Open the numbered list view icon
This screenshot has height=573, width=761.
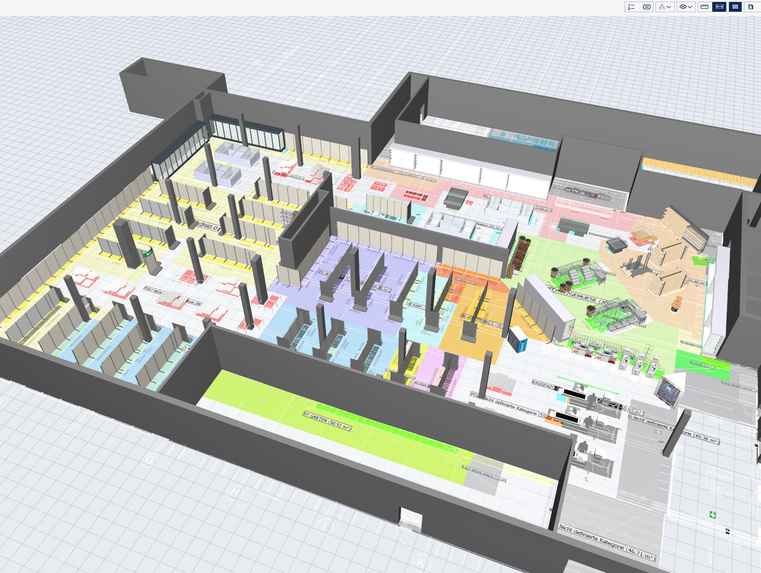pyautogui.click(x=631, y=7)
